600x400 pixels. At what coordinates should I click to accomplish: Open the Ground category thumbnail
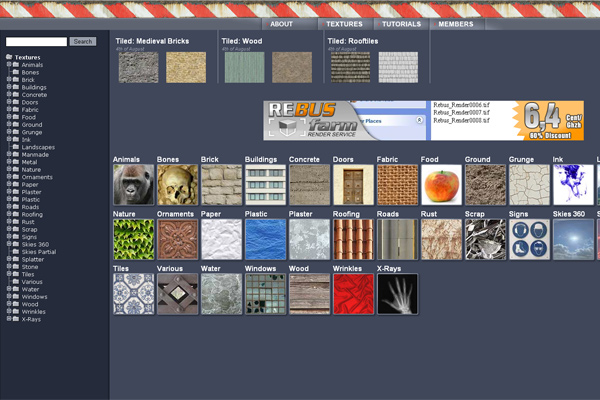pyautogui.click(x=486, y=185)
